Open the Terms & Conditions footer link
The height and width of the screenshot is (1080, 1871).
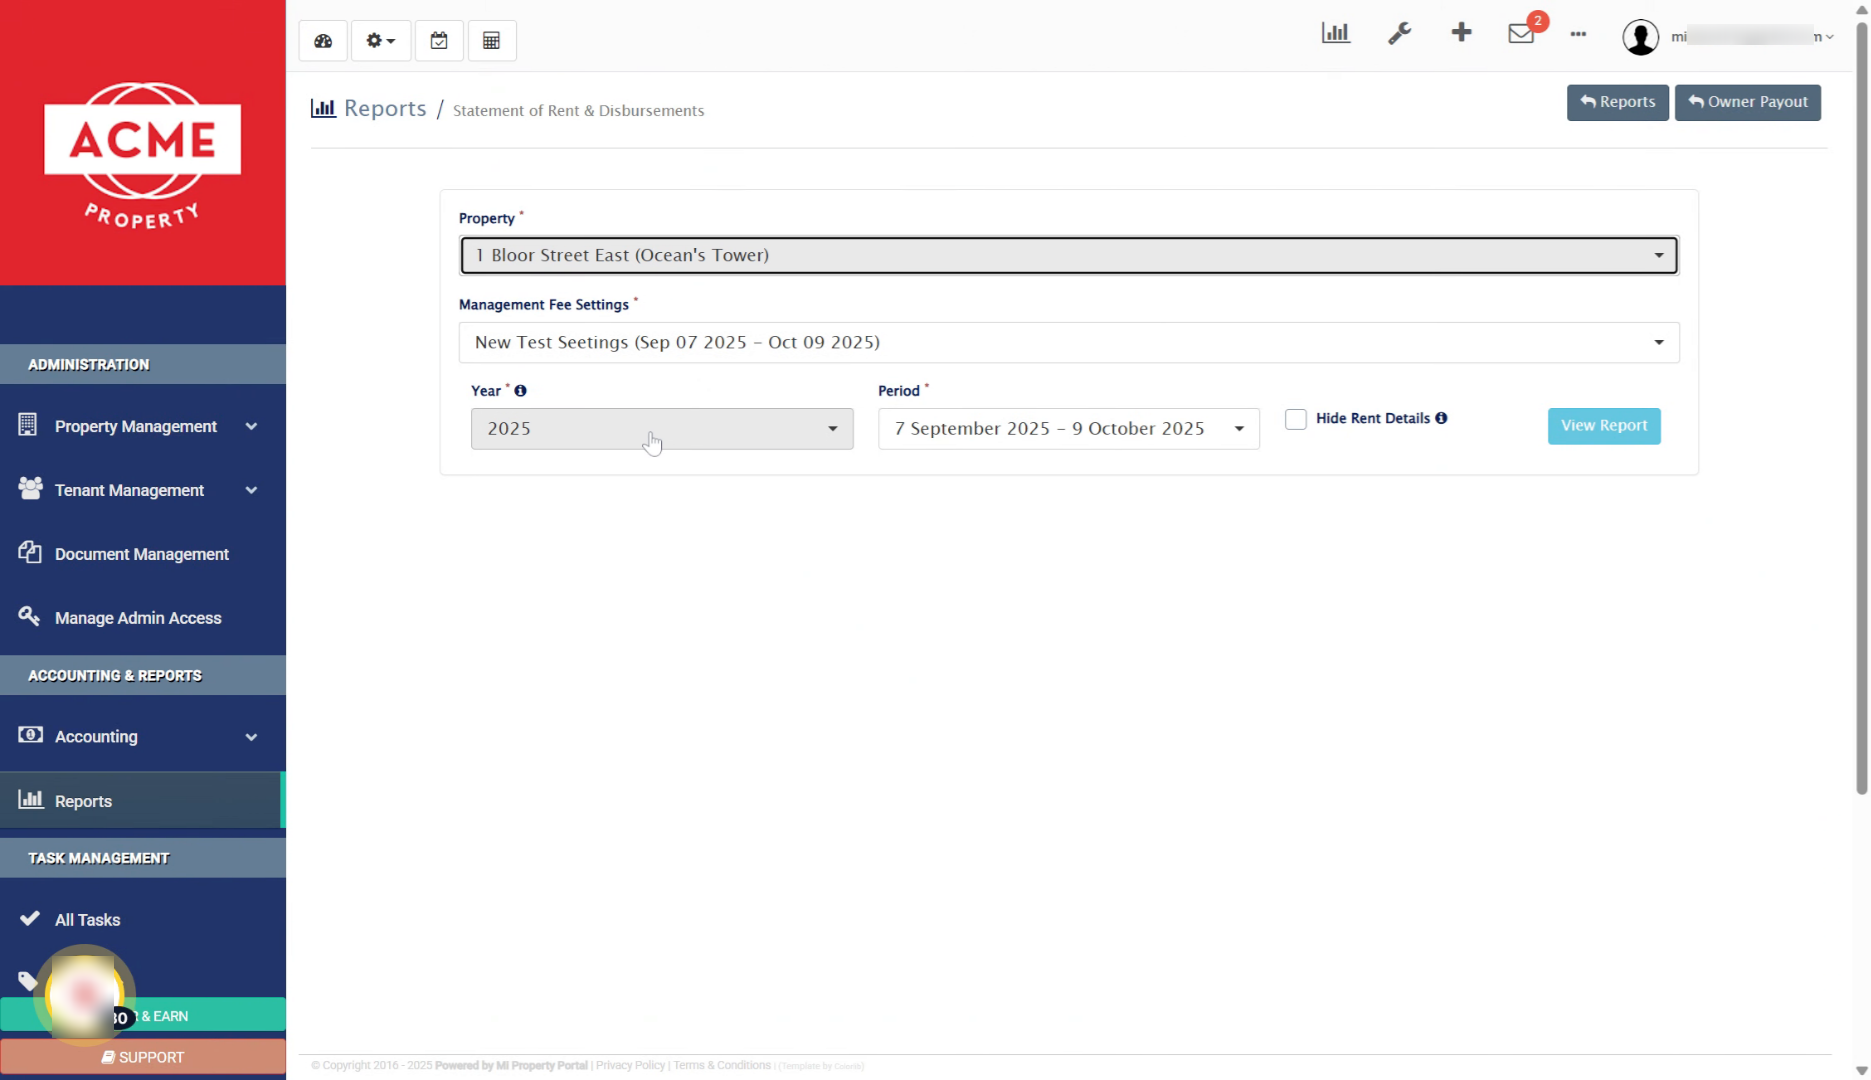click(722, 1066)
